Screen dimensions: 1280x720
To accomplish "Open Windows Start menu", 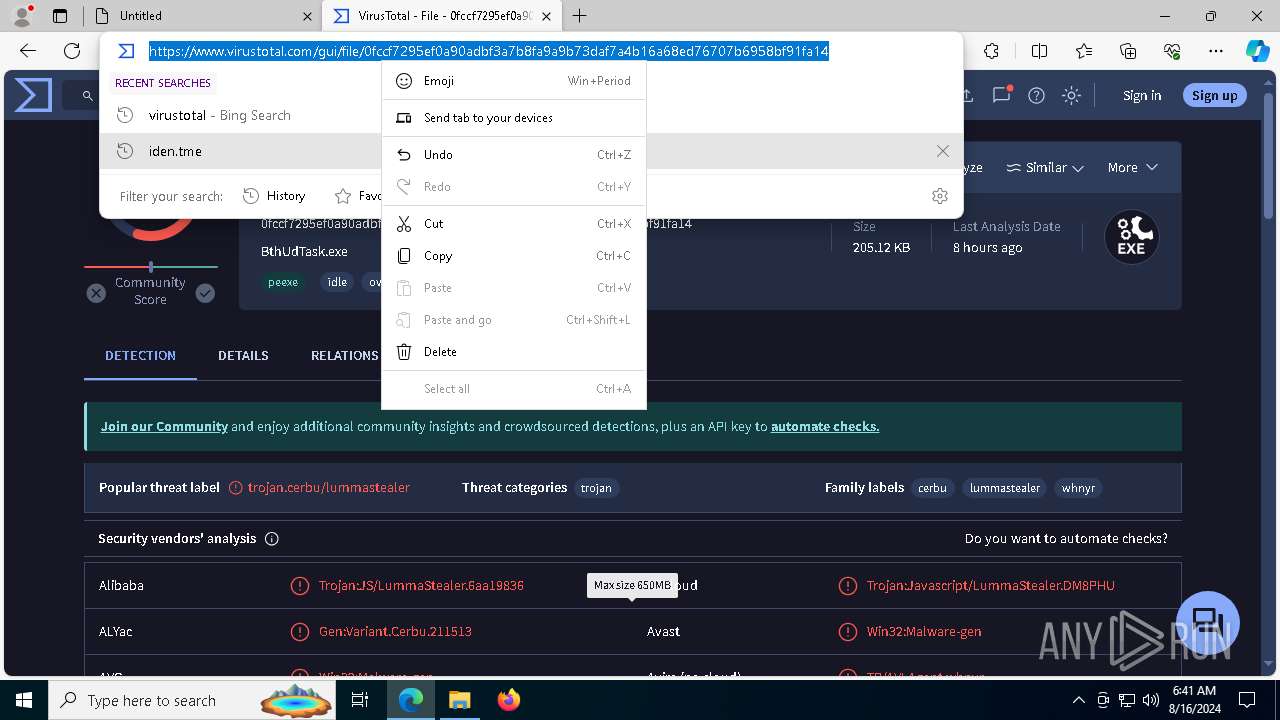I will [x=23, y=700].
